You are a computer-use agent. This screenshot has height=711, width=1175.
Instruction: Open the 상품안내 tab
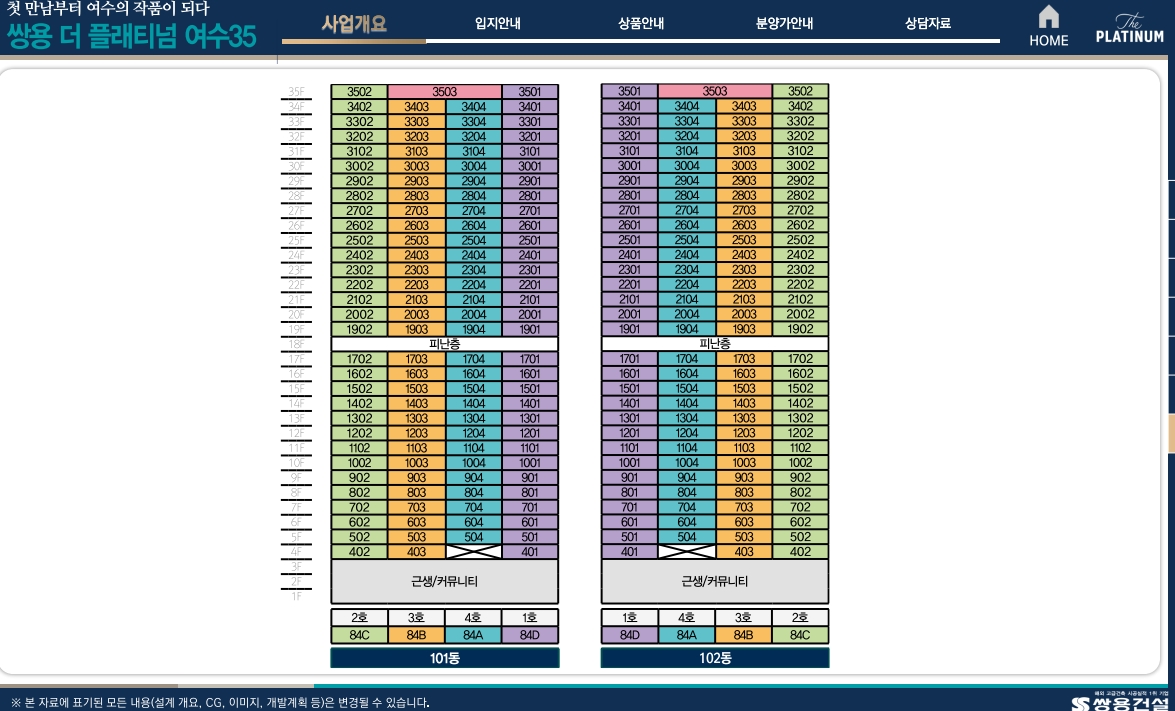(641, 24)
